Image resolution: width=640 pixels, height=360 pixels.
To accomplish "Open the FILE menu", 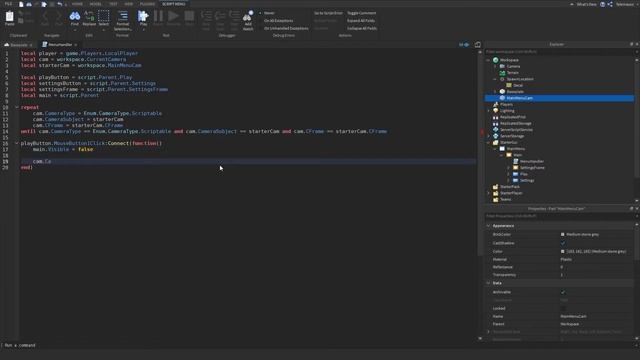I will click(x=8, y=4).
